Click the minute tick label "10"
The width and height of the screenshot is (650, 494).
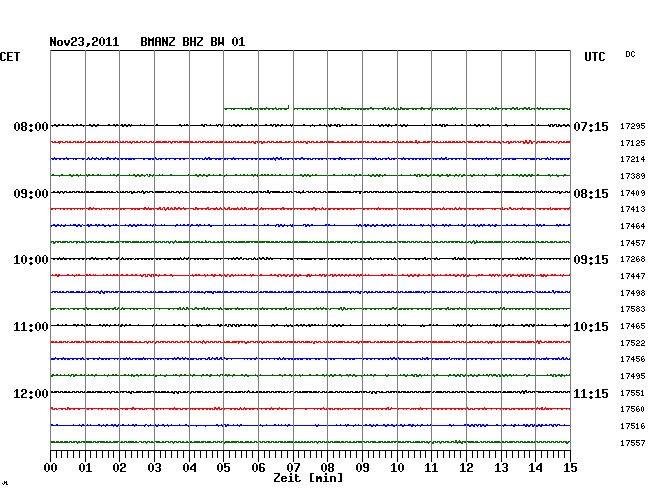tap(397, 468)
